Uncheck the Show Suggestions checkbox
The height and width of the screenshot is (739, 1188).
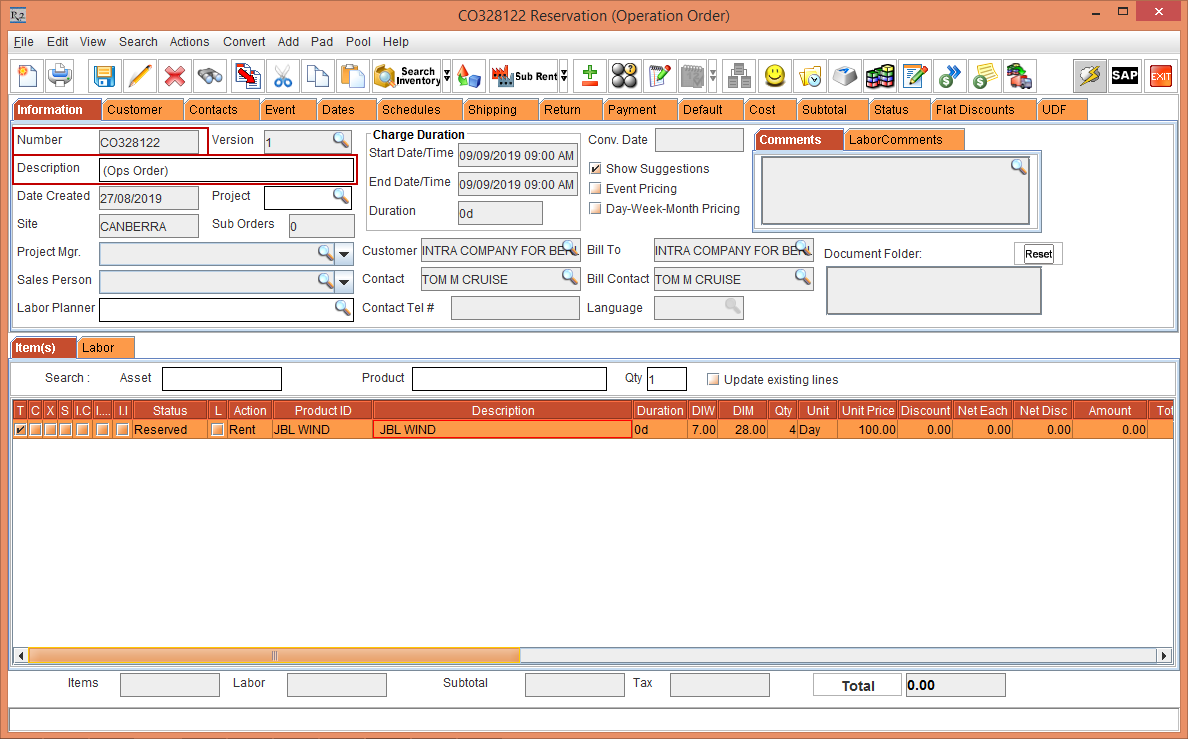point(596,169)
